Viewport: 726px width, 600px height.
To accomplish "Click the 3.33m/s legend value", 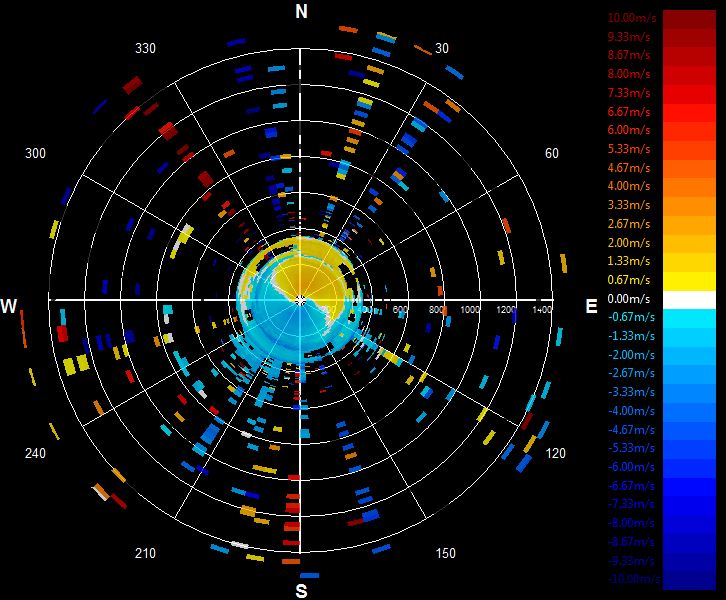I will click(629, 205).
